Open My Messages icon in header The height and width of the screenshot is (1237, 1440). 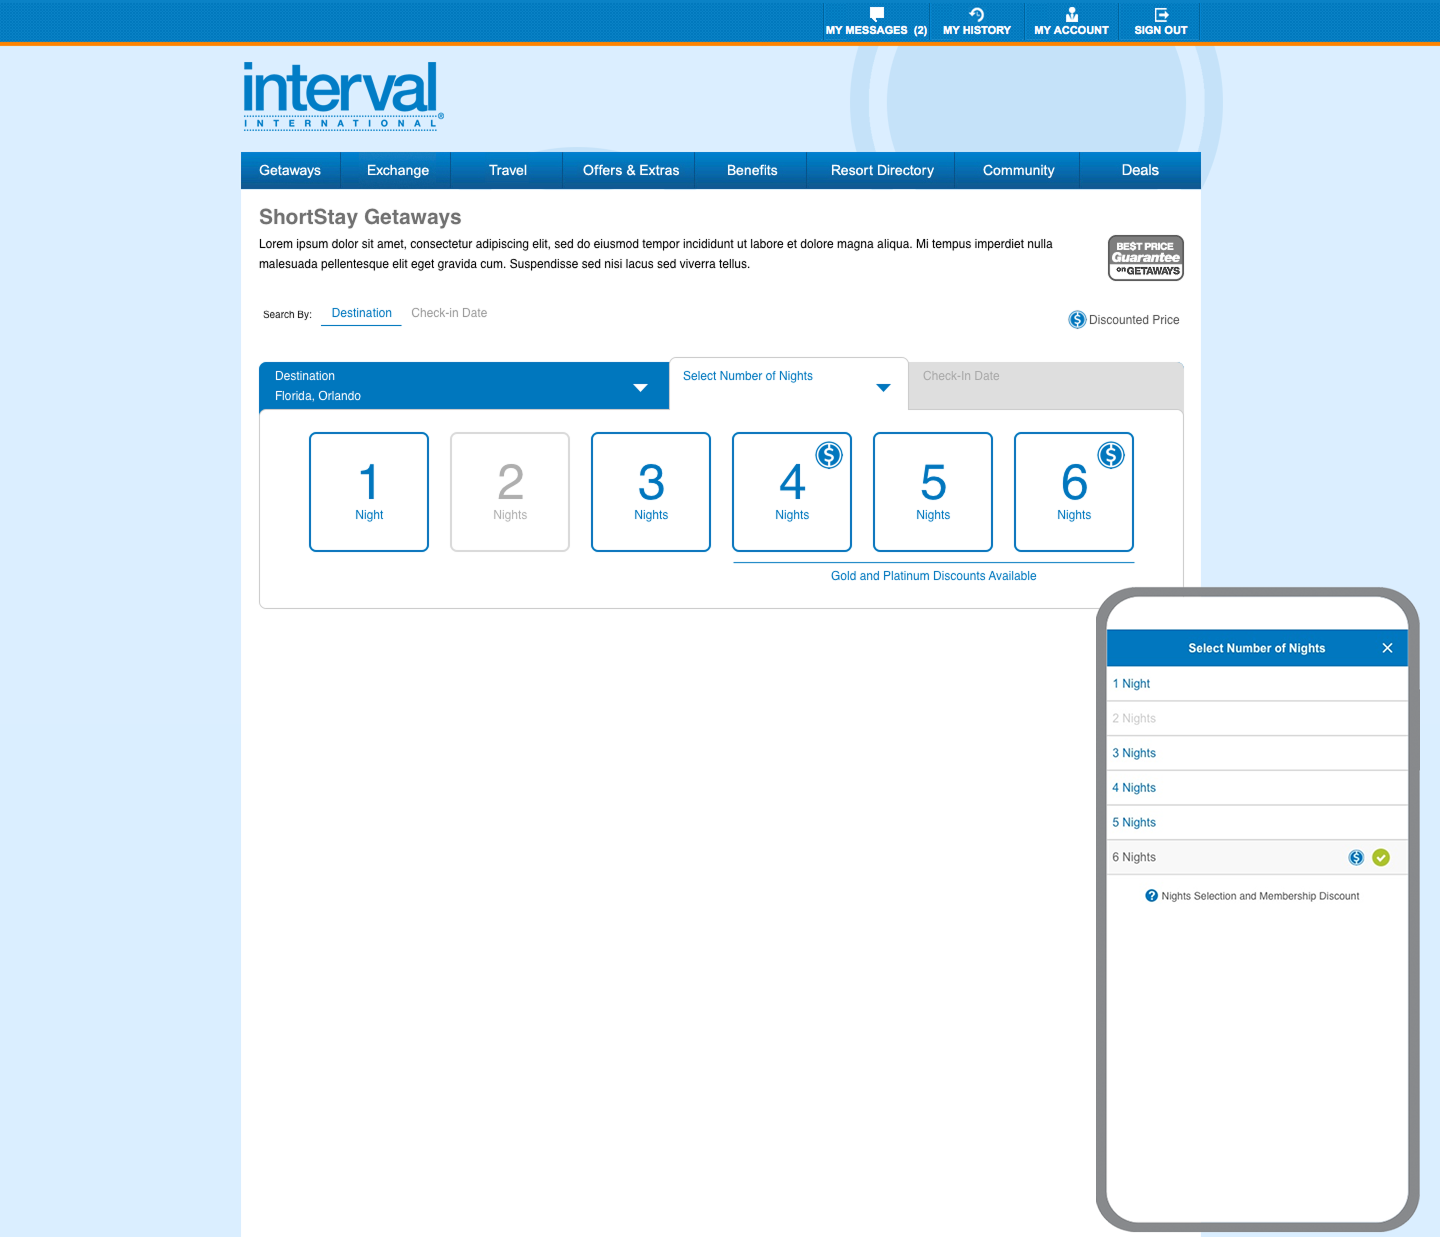point(876,14)
